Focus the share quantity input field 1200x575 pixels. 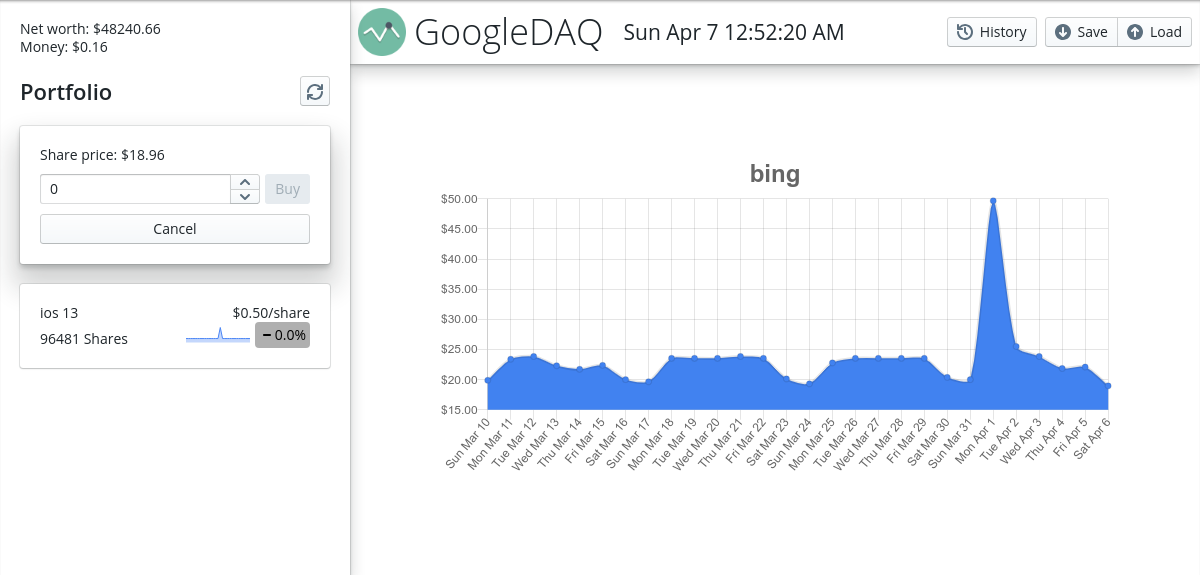[x=135, y=189]
